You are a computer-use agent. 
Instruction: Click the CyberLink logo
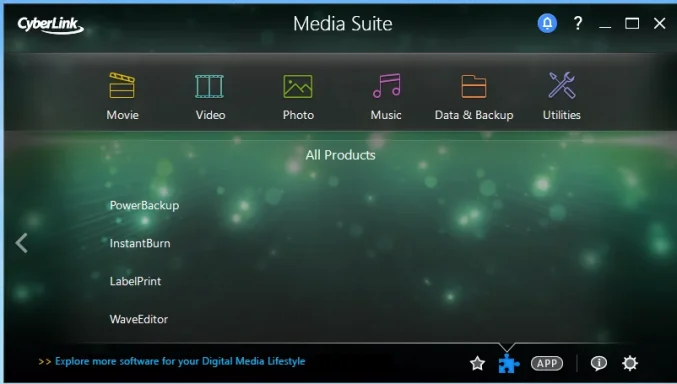coord(50,25)
